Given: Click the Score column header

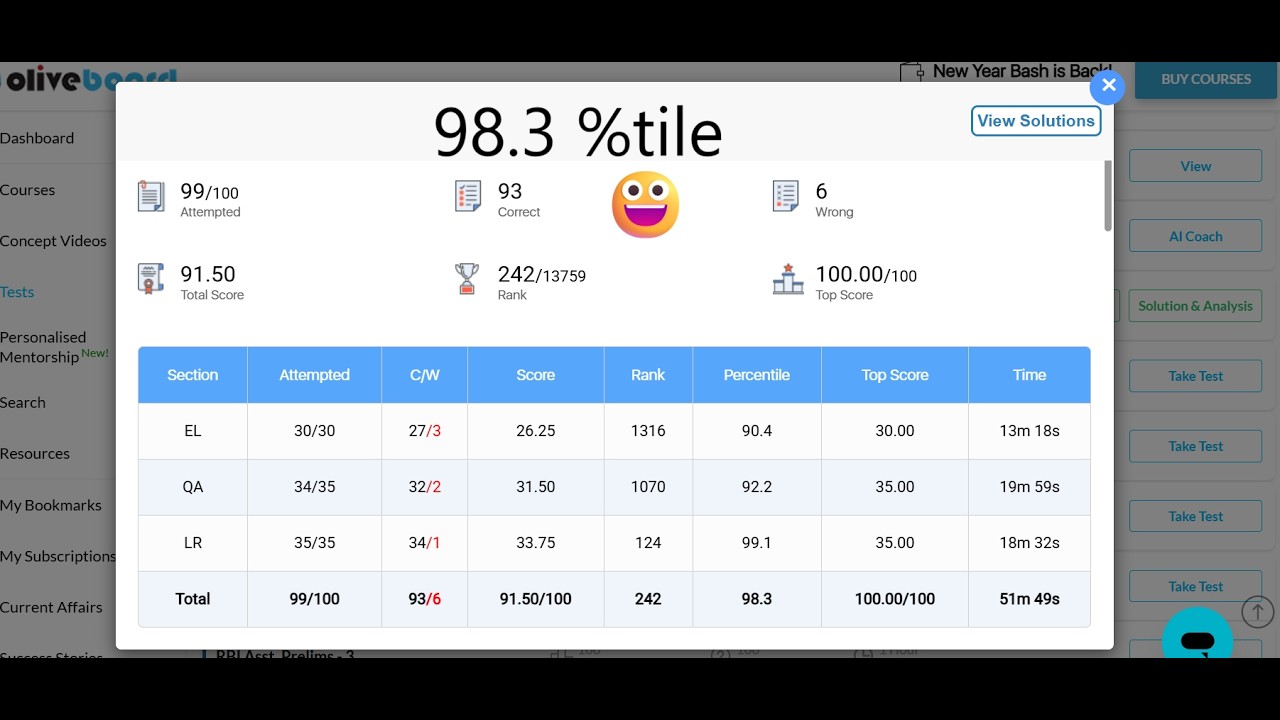Looking at the screenshot, I should (536, 375).
